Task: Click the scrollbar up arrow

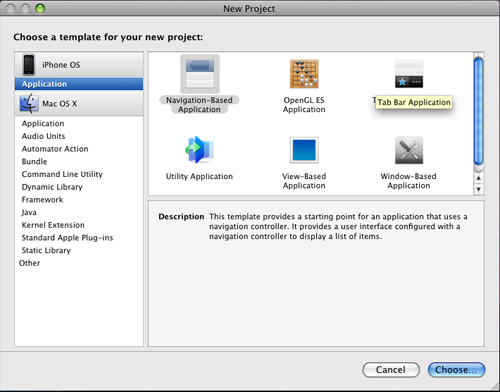Action: point(478,178)
